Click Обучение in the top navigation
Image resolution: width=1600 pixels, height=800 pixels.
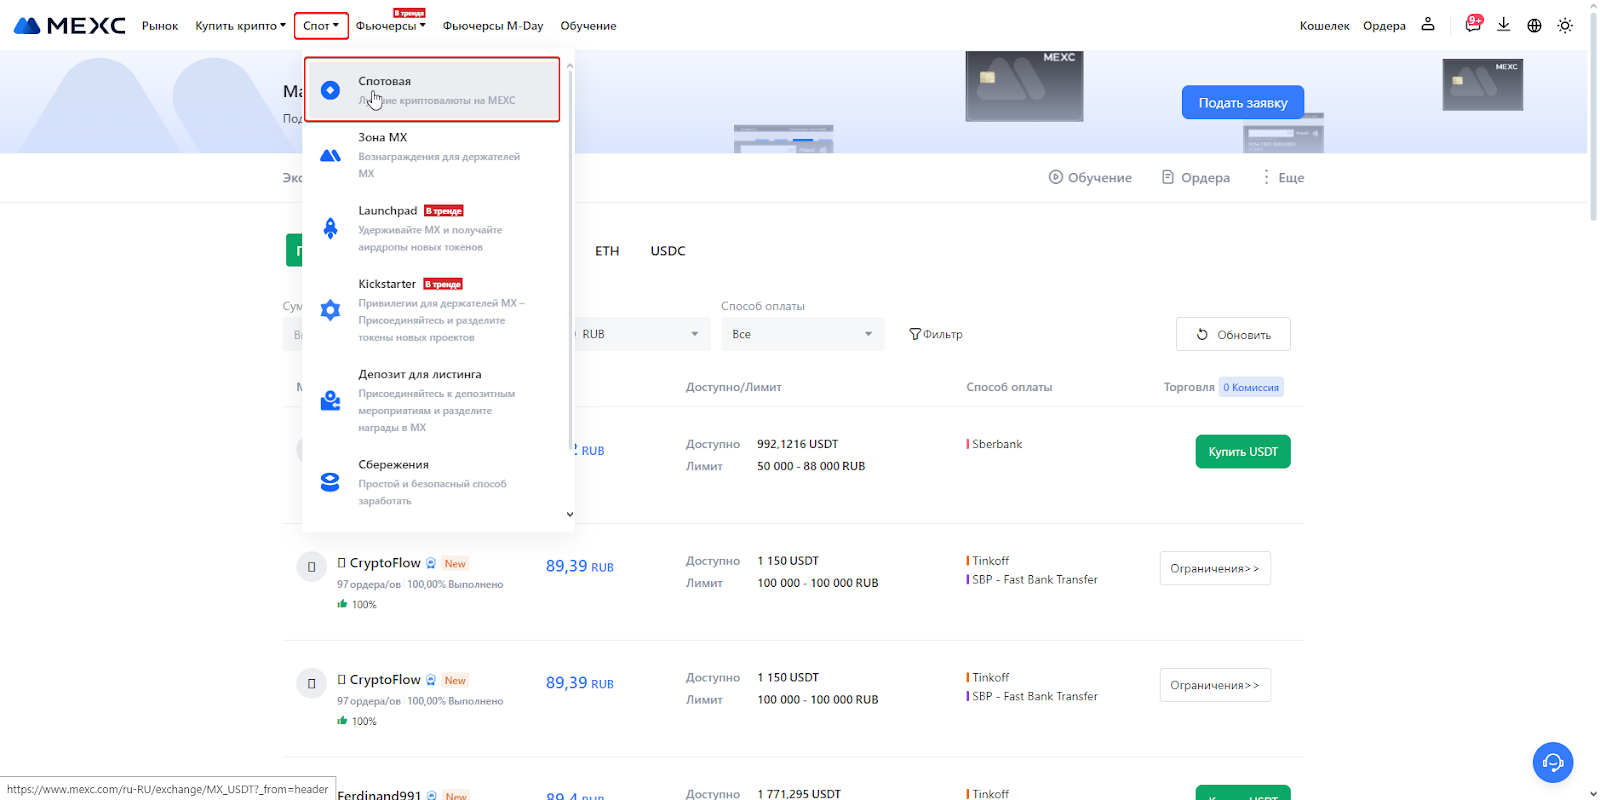pos(588,26)
